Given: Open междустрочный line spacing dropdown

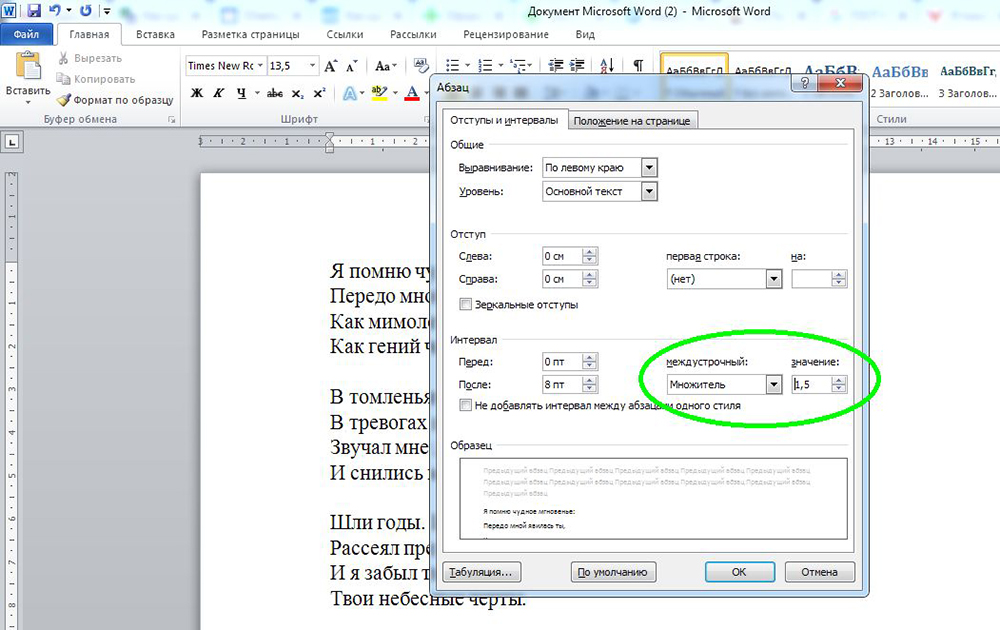Looking at the screenshot, I should (774, 385).
